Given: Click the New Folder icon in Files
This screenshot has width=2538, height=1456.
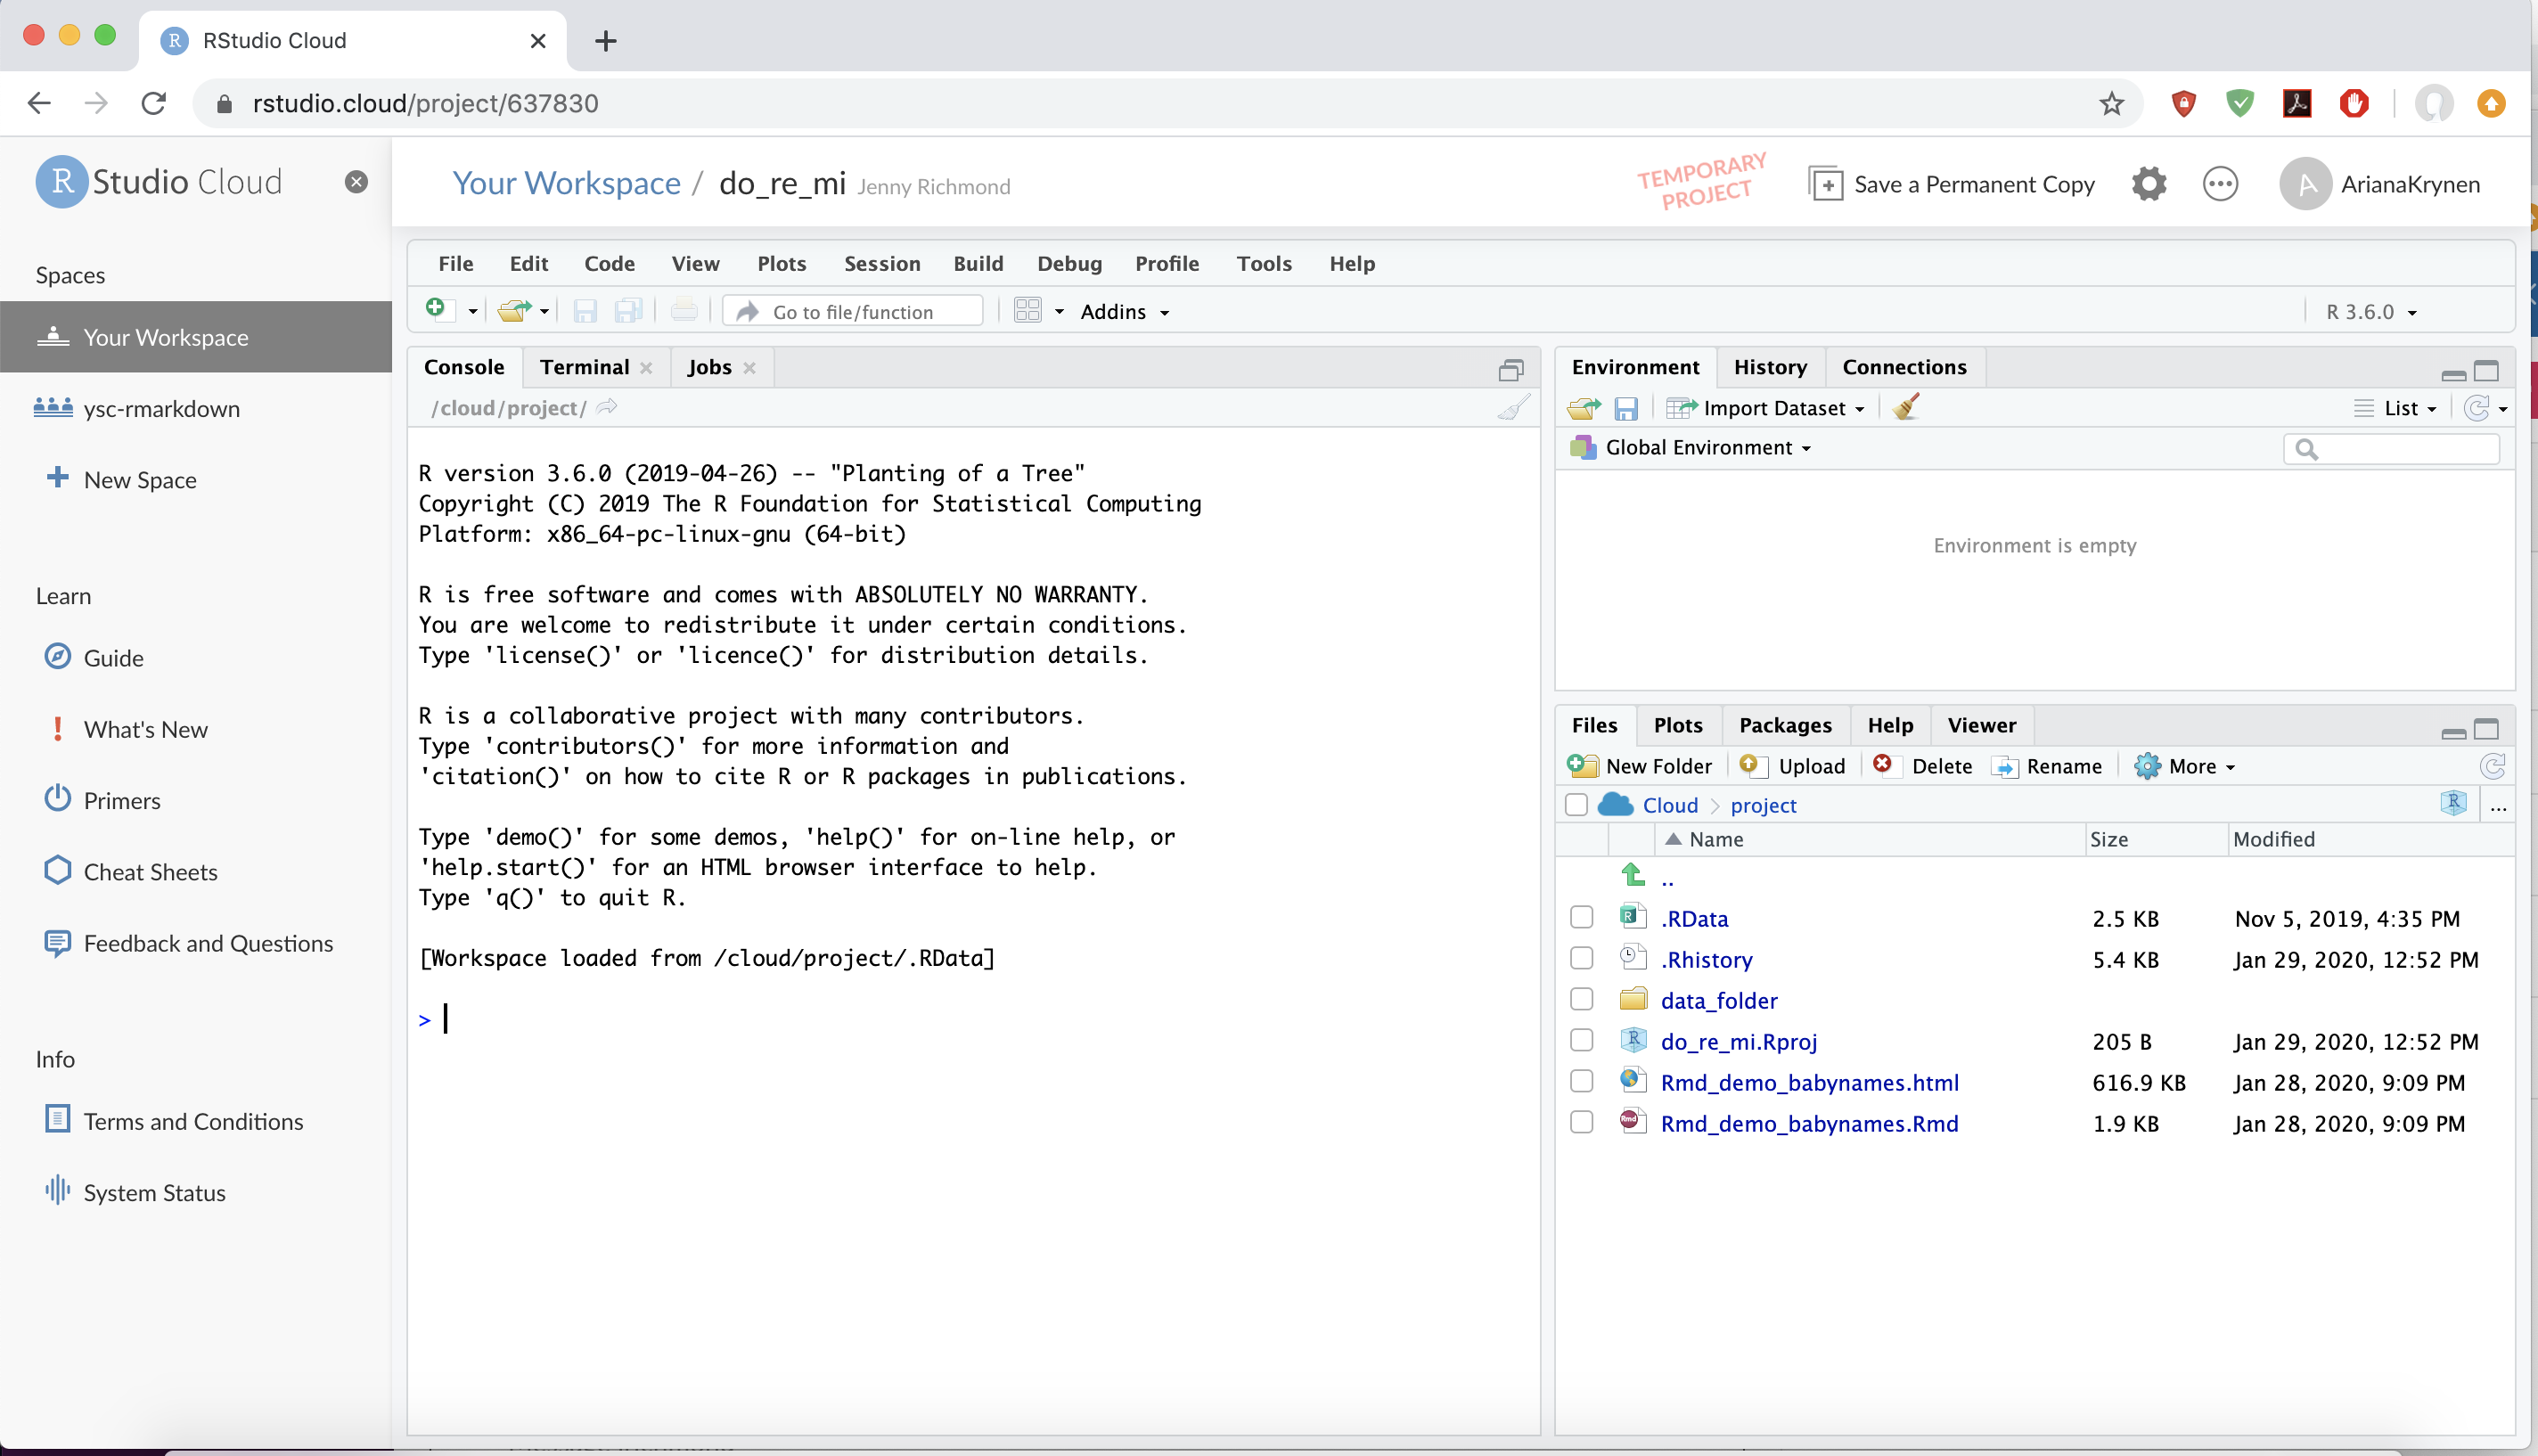Looking at the screenshot, I should pyautogui.click(x=1582, y=766).
